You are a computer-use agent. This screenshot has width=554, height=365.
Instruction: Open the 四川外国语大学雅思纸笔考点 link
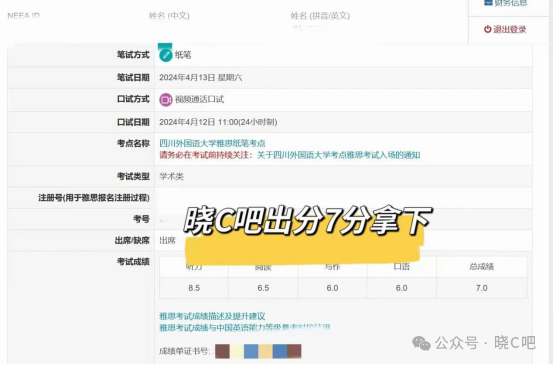pyautogui.click(x=212, y=143)
